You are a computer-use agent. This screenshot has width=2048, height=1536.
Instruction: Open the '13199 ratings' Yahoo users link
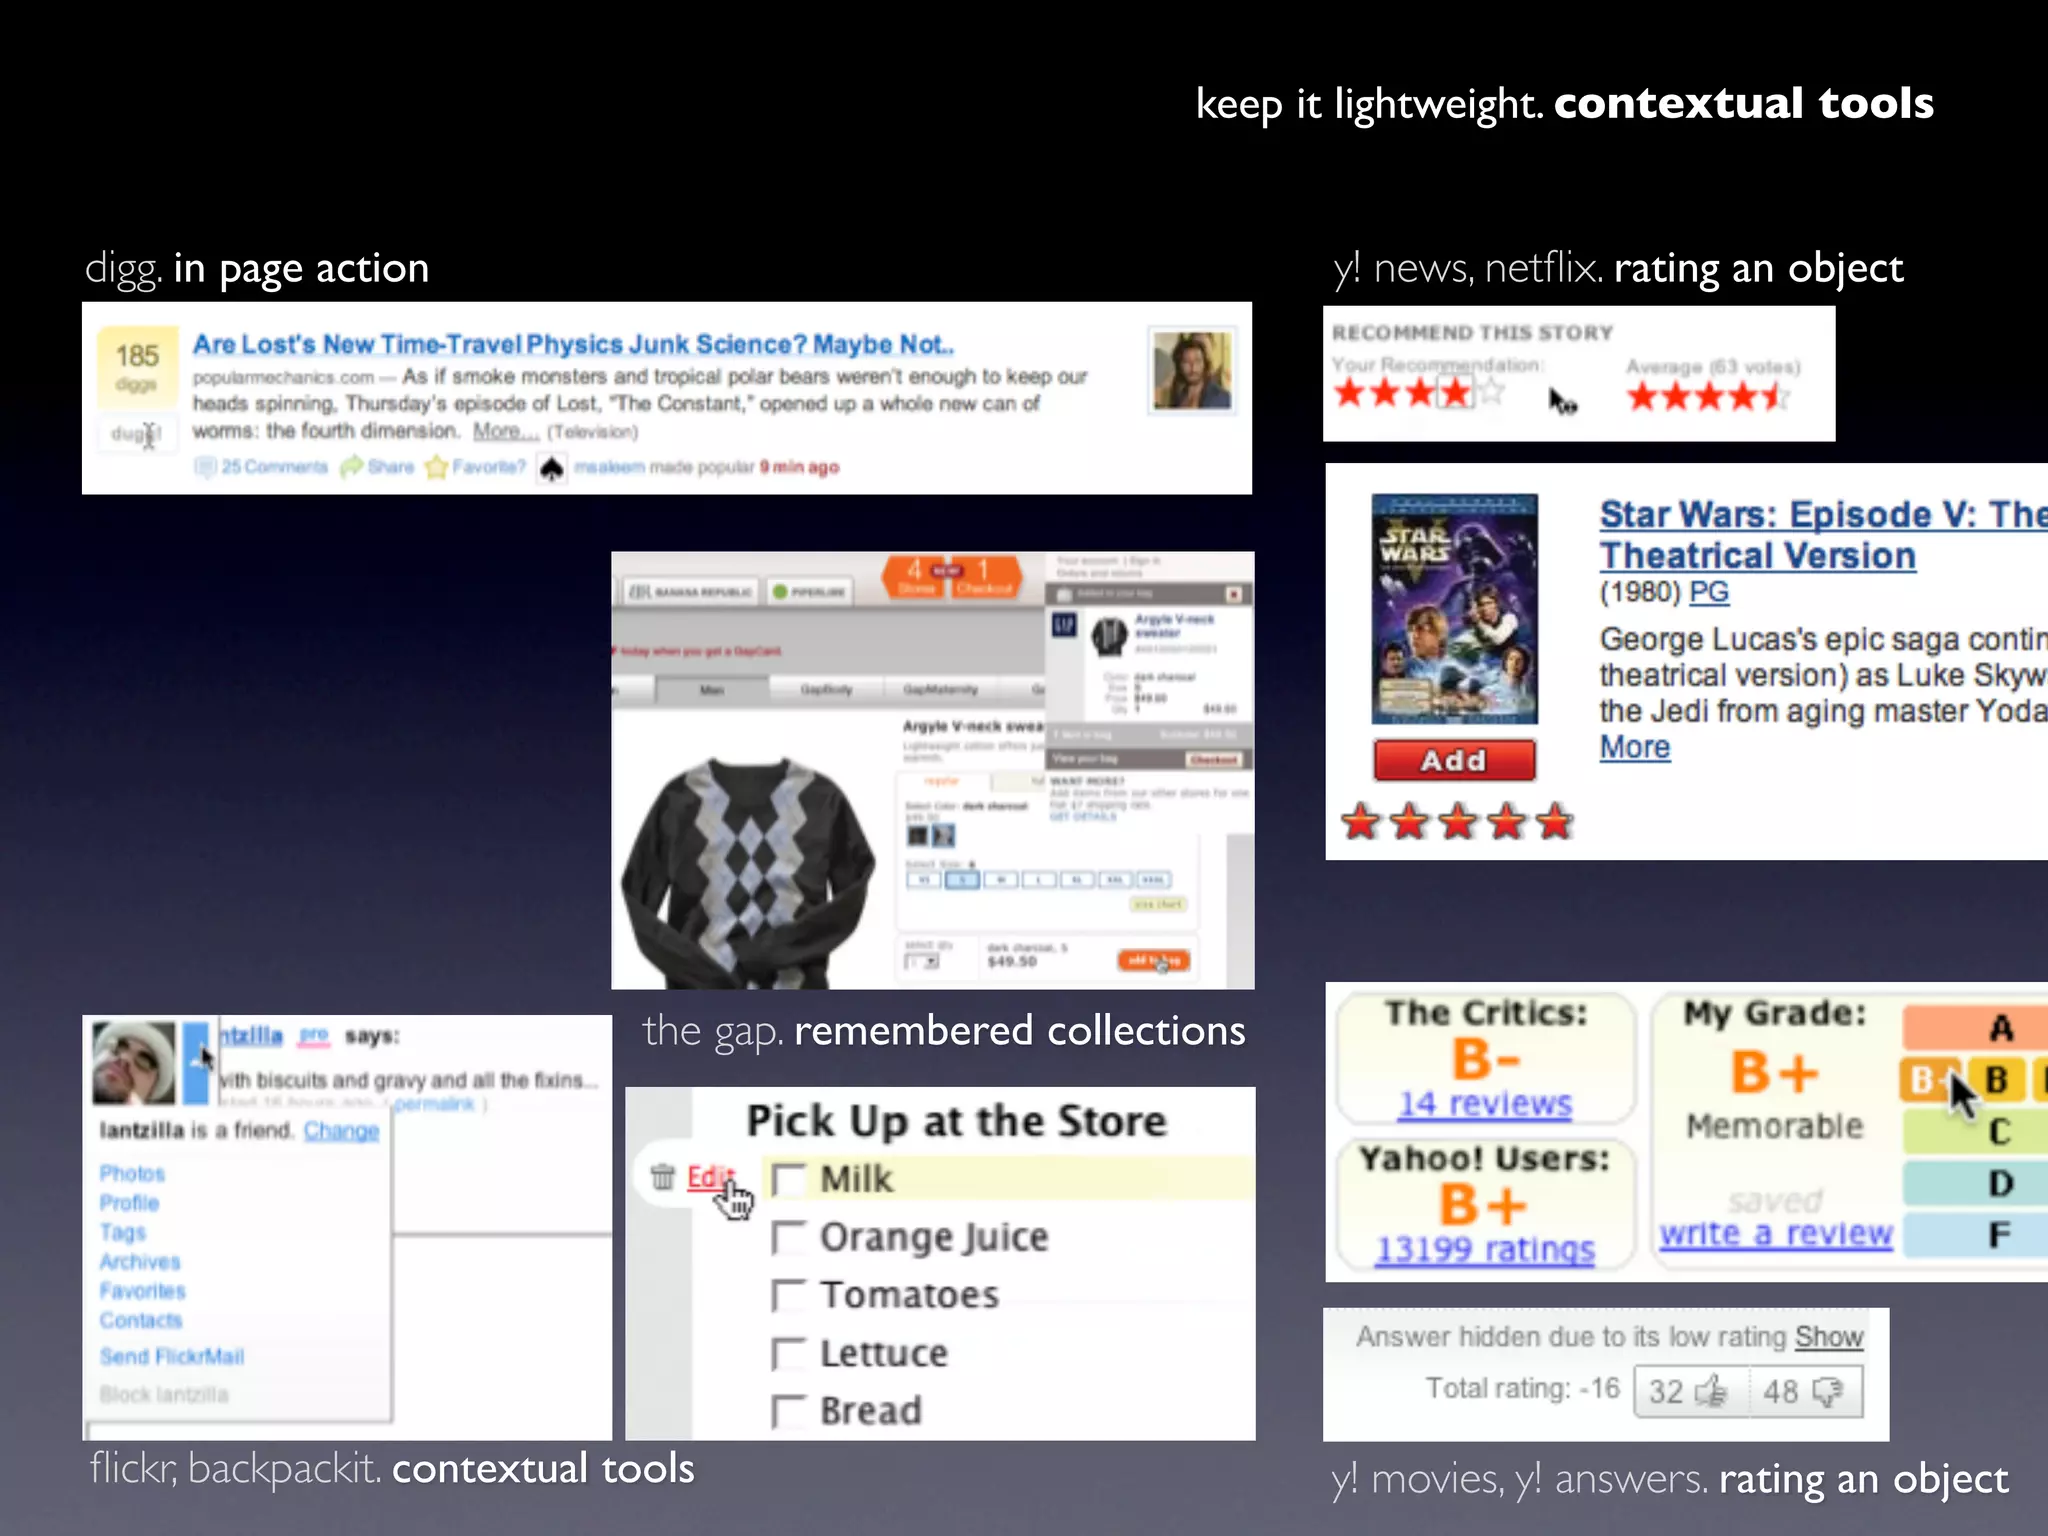1485,1249
